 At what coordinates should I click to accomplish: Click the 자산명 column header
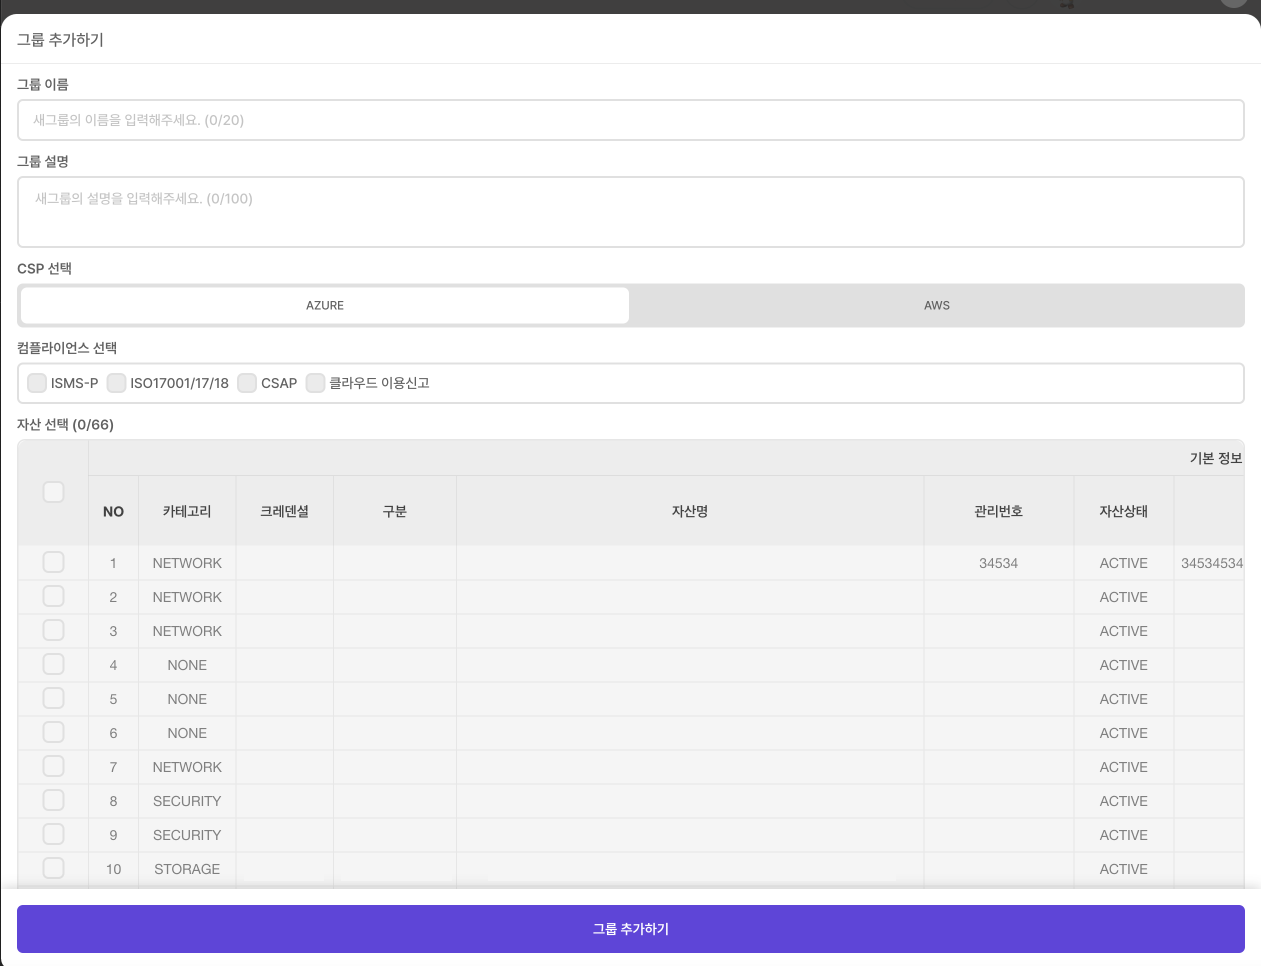690,511
